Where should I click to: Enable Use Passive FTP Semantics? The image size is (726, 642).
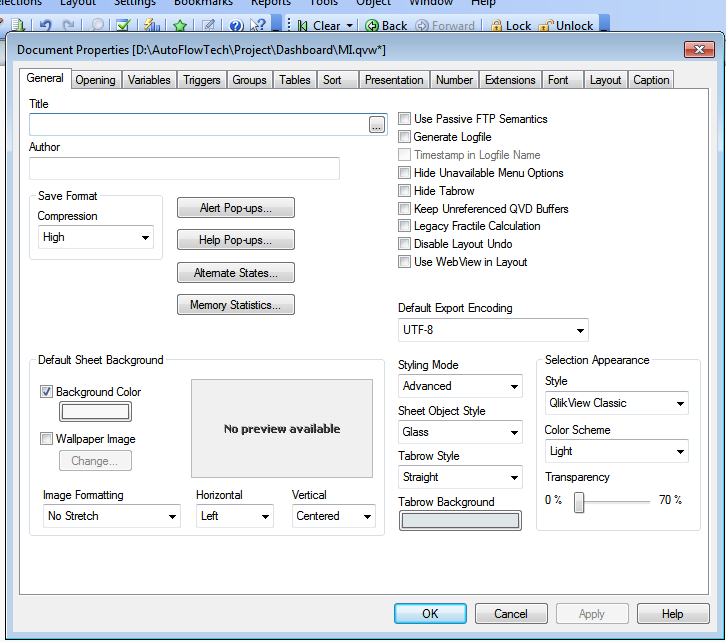point(404,118)
